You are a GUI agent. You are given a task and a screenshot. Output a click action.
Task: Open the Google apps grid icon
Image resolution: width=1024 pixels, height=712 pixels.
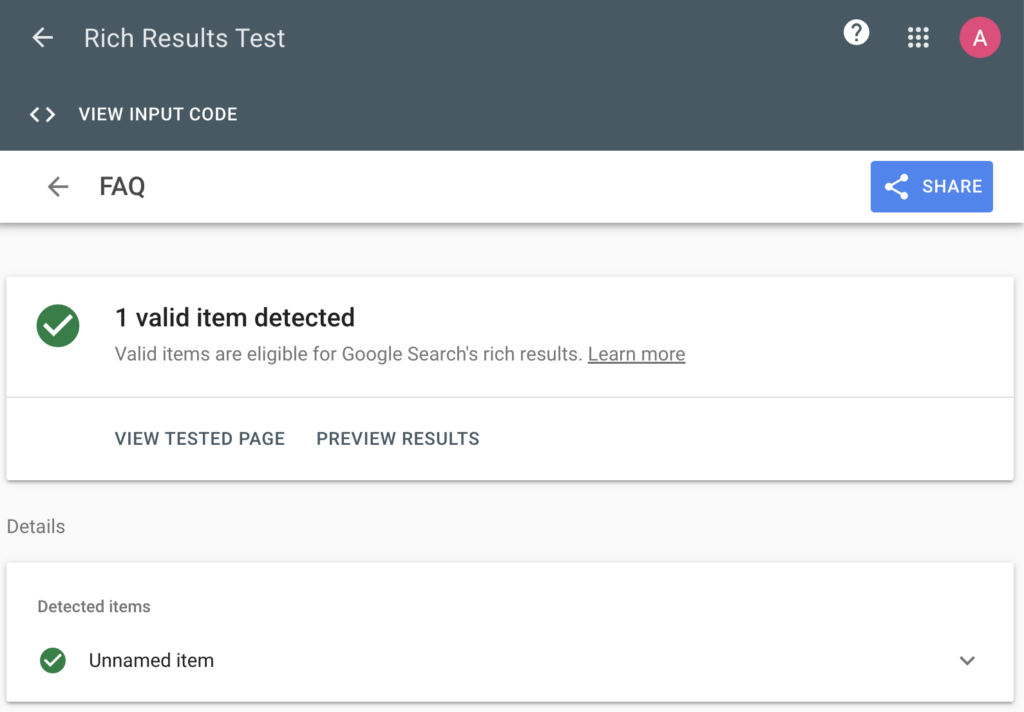pyautogui.click(x=918, y=38)
